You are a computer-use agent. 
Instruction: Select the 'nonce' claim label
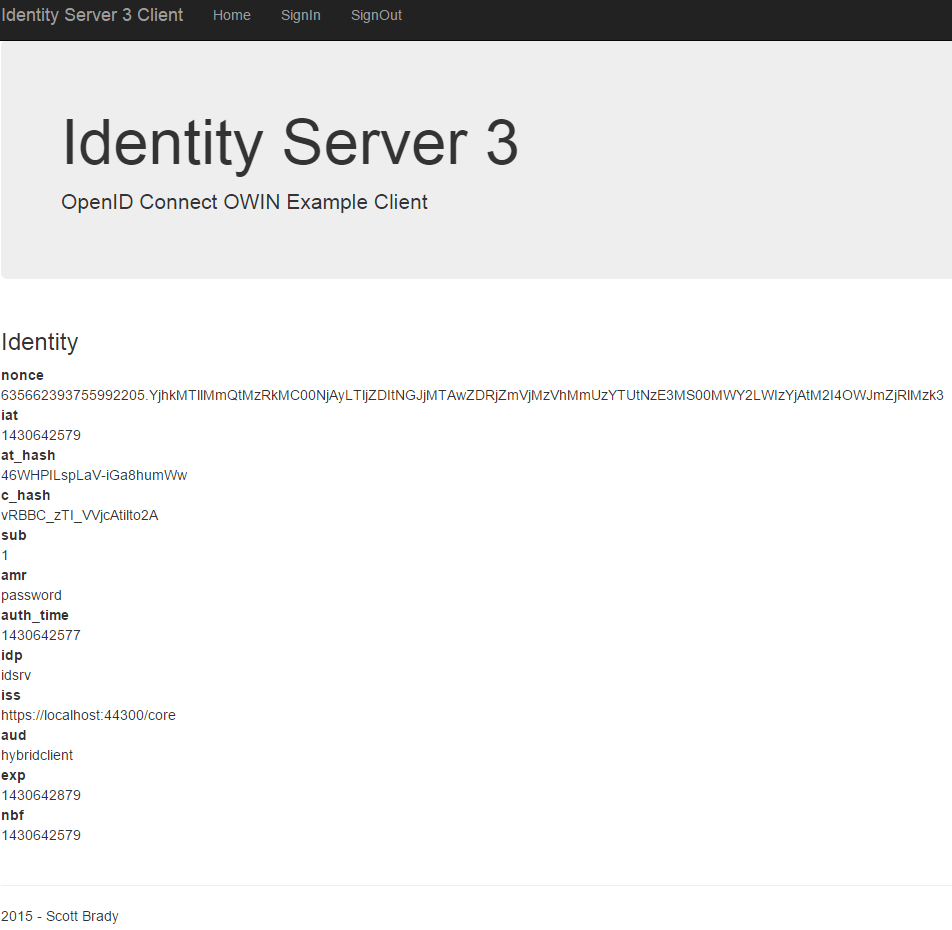22,375
